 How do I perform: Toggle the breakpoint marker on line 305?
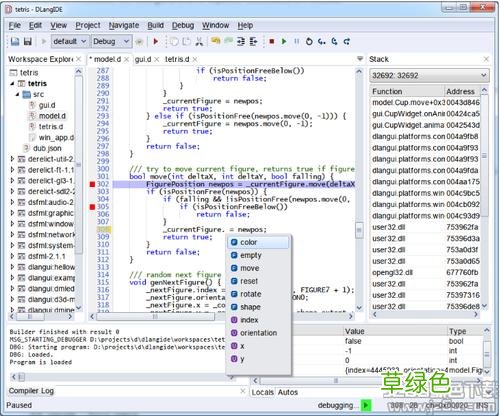(92, 207)
